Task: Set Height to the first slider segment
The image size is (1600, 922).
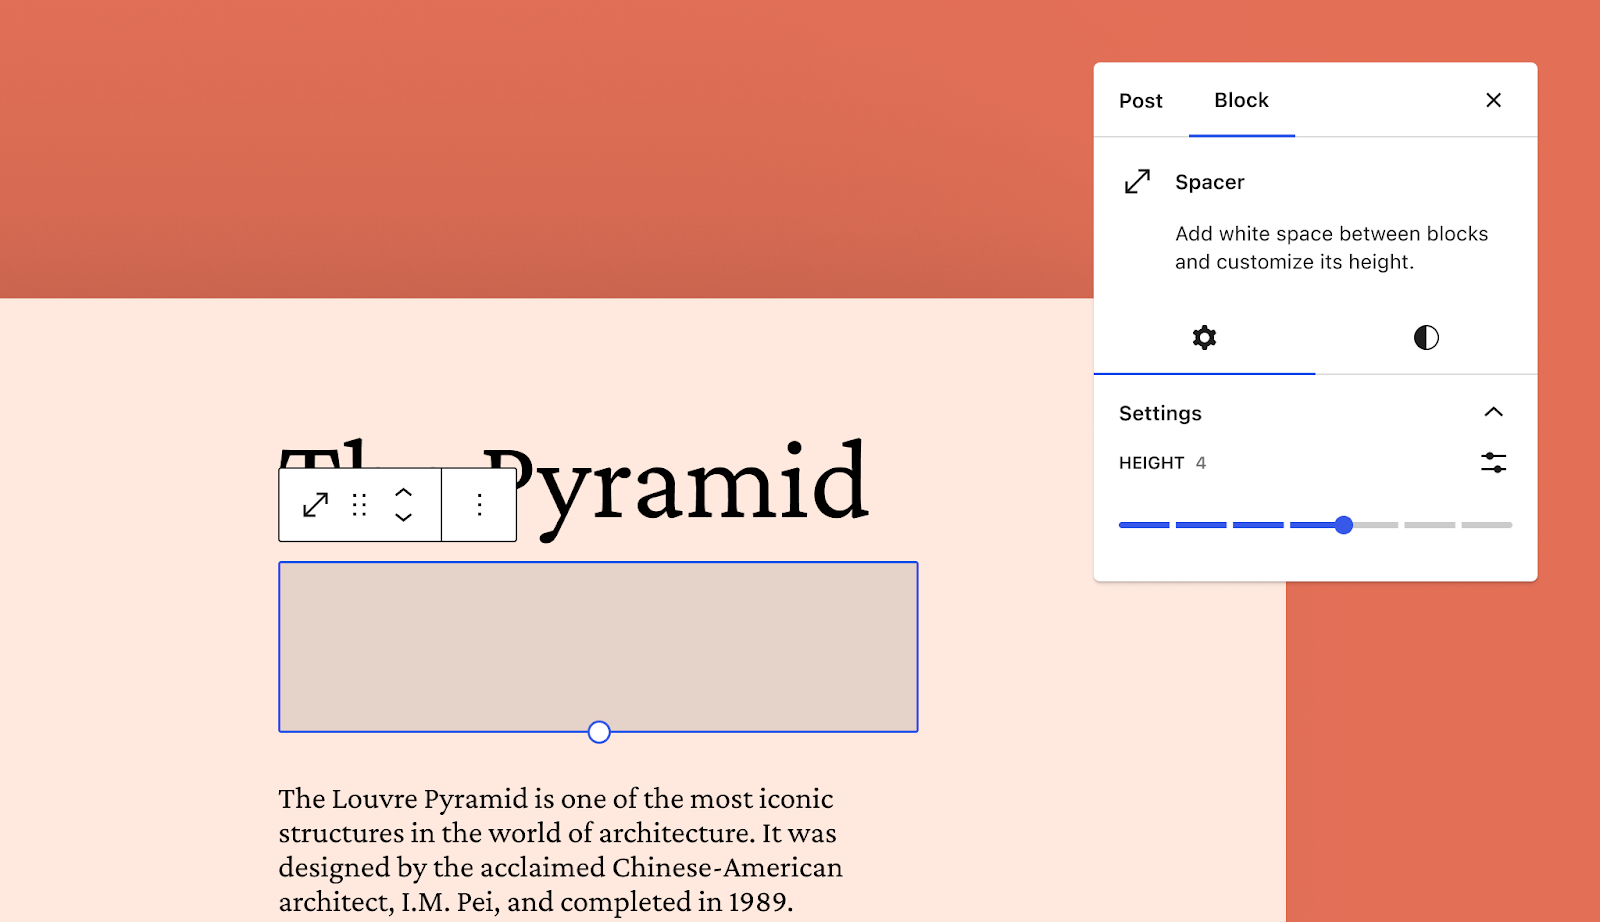Action: [1144, 525]
